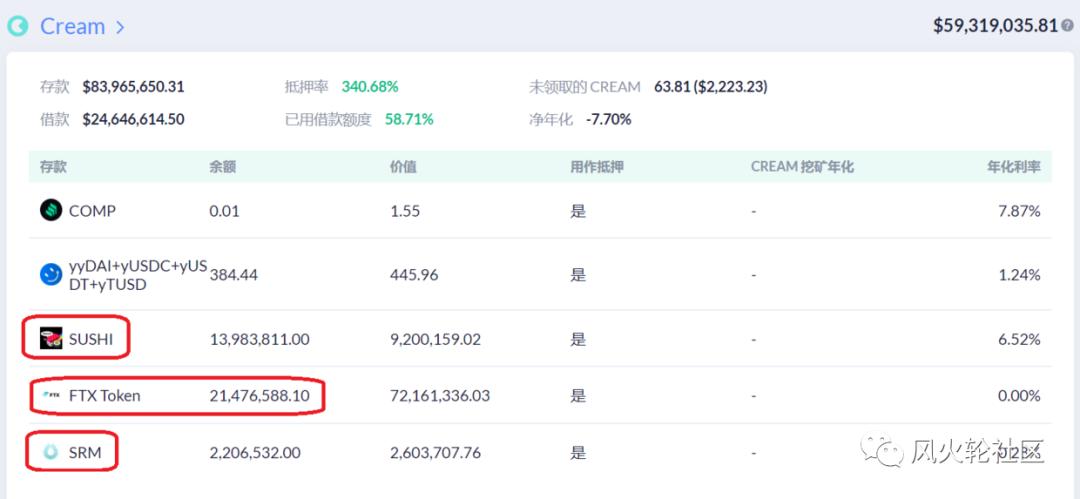Select FTX Token balance 21,476,588.10

[x=260, y=396]
